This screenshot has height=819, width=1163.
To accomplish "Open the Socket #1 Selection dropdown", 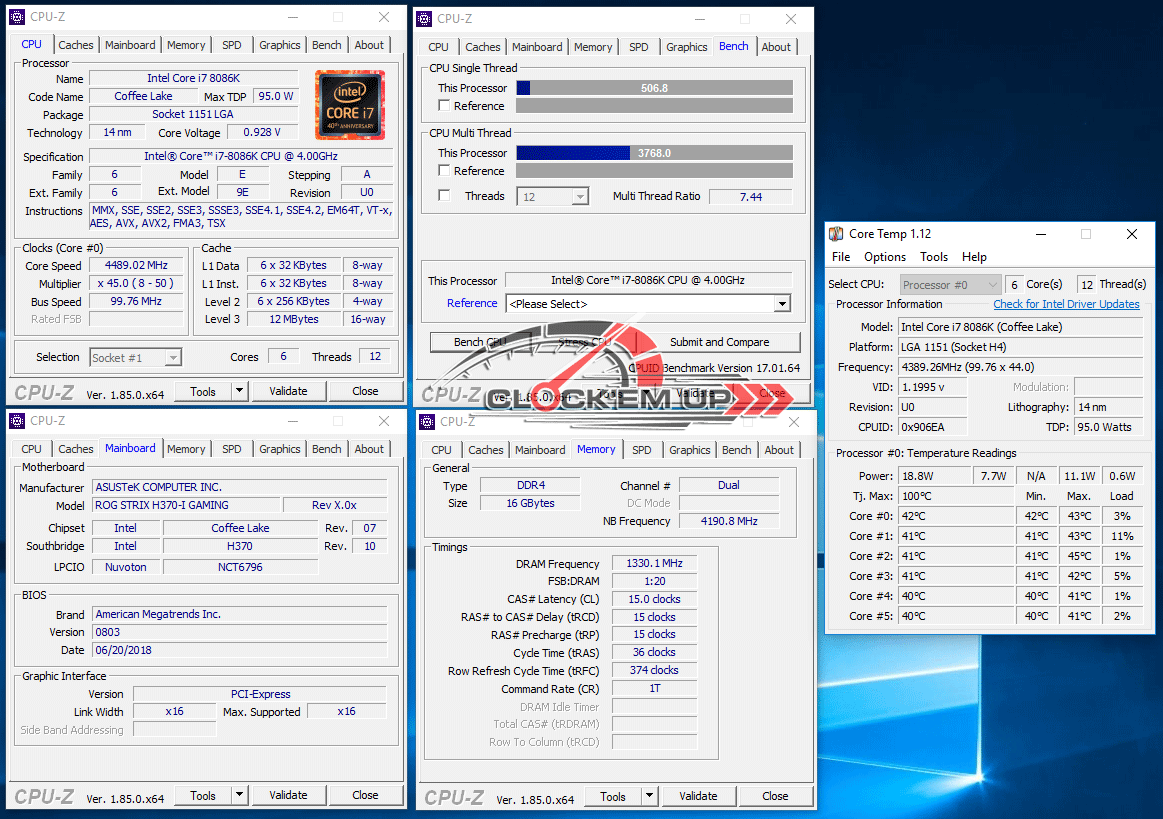I will pyautogui.click(x=136, y=357).
